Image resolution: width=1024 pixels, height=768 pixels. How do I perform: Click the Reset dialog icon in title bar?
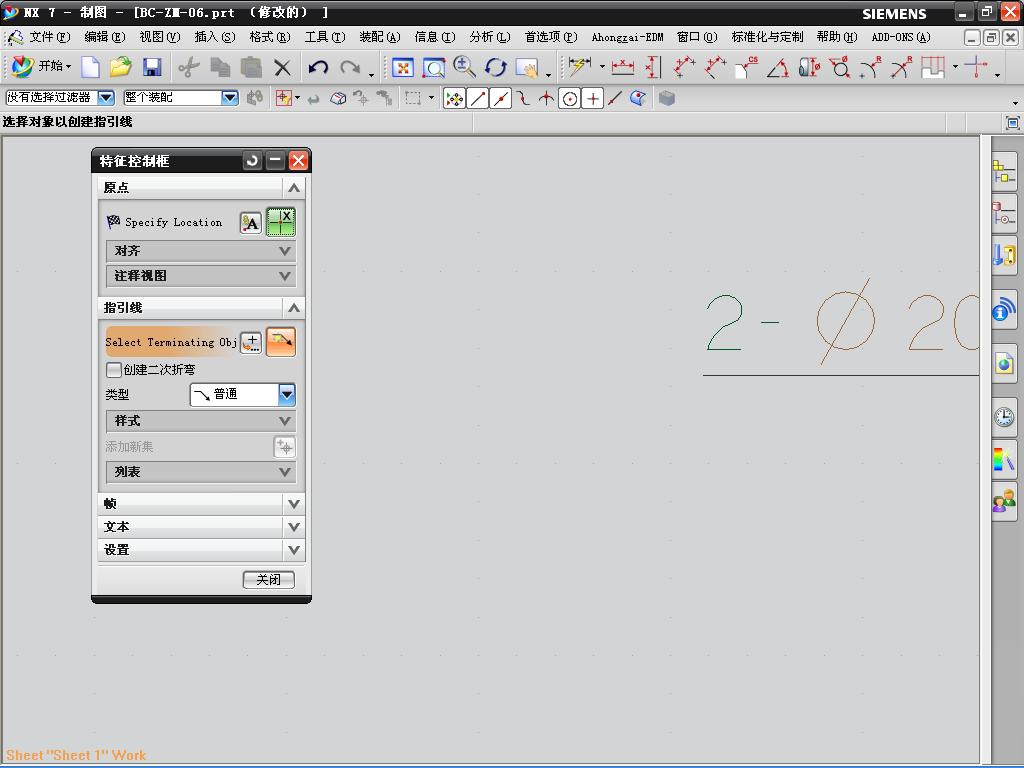[x=252, y=160]
